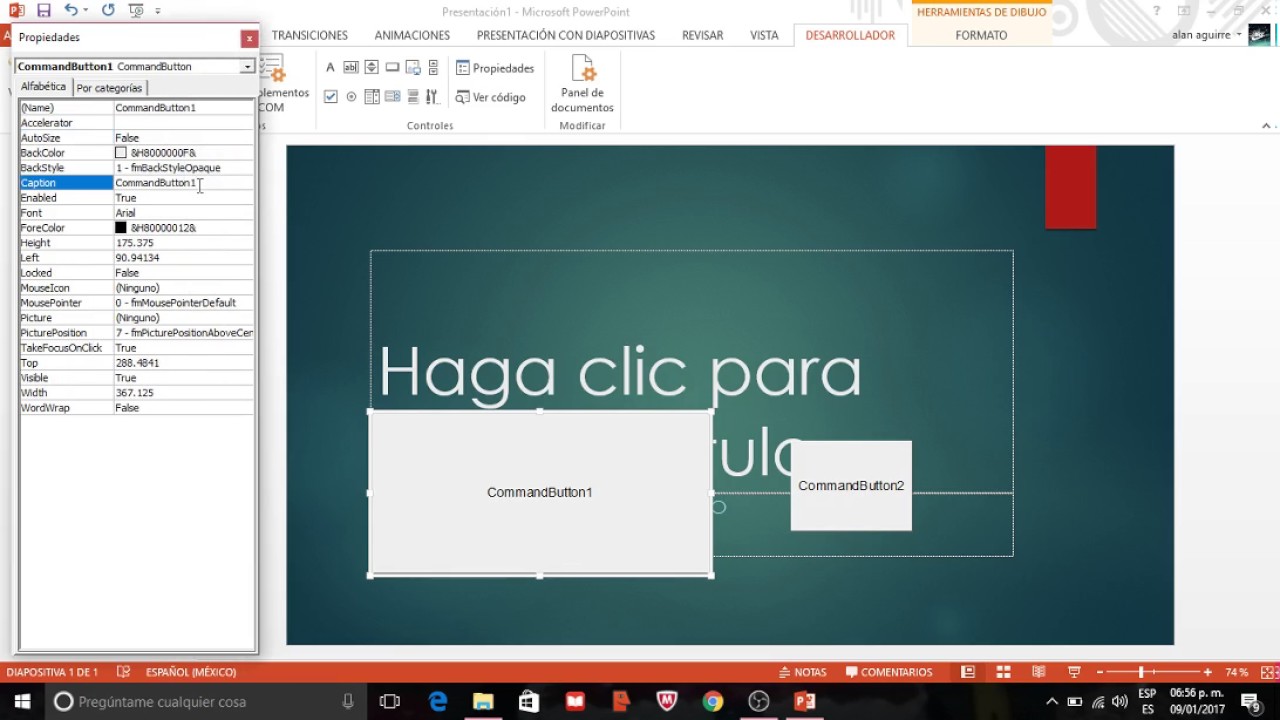Insert a Label control from the Controles group
Image resolution: width=1280 pixels, height=720 pixels.
pos(331,67)
